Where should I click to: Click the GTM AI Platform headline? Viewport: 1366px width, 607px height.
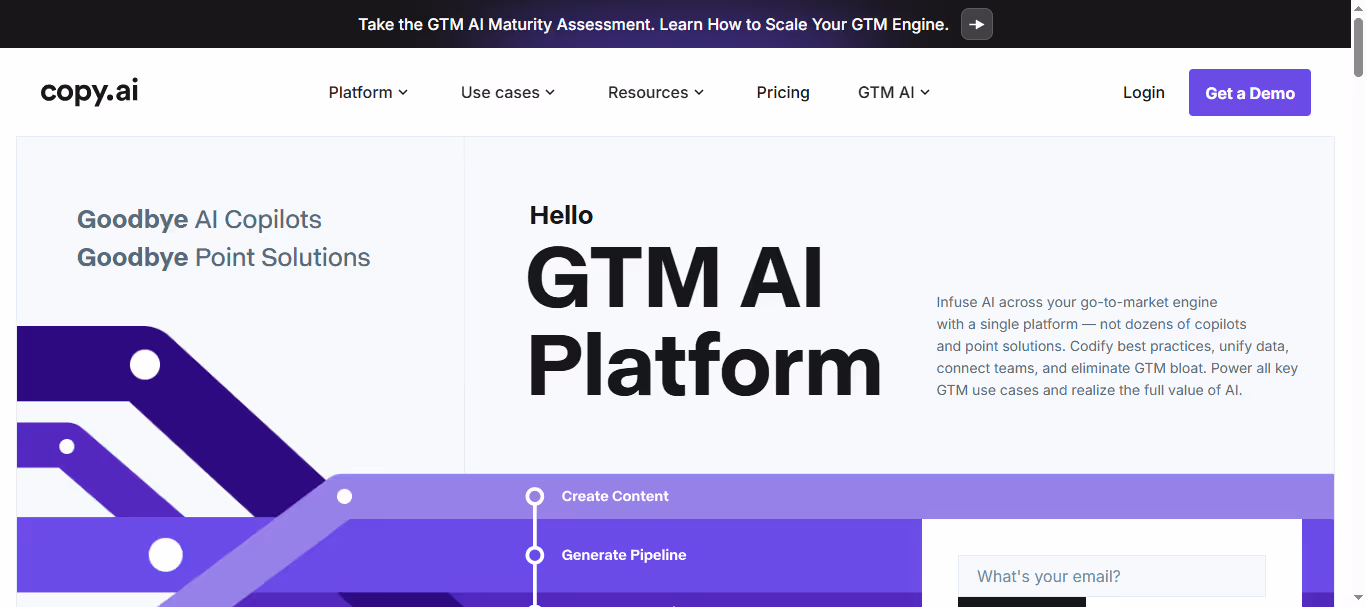pos(704,321)
